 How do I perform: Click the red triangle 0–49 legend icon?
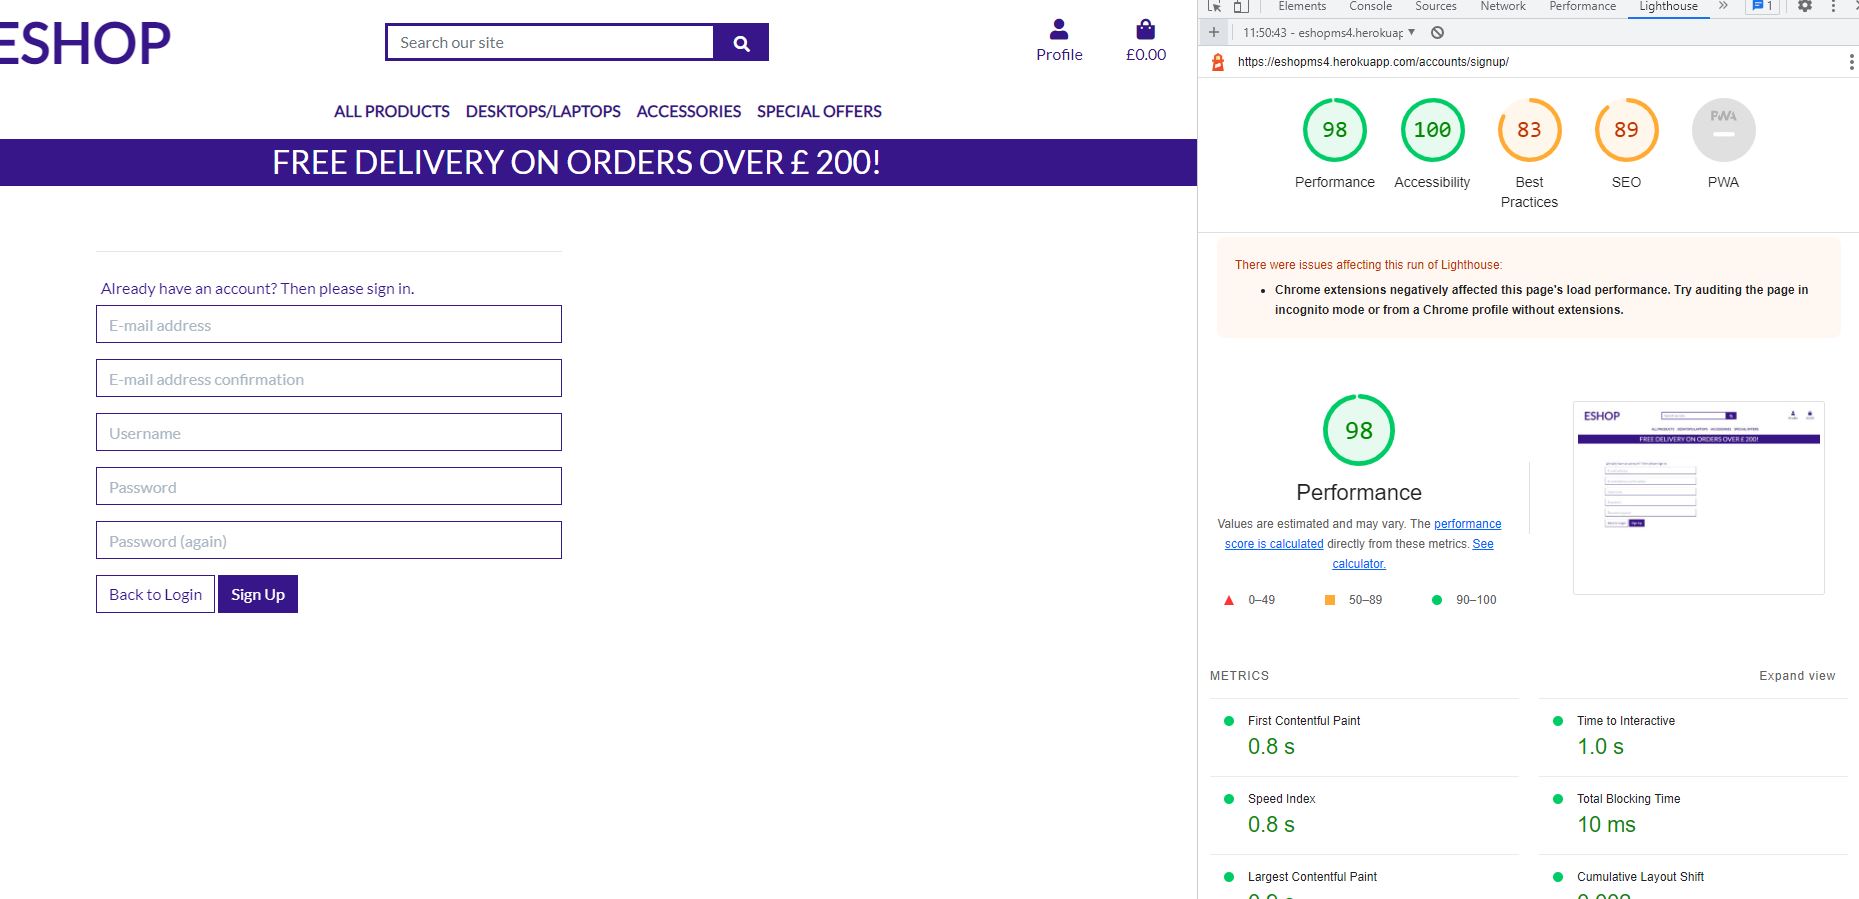(1229, 600)
